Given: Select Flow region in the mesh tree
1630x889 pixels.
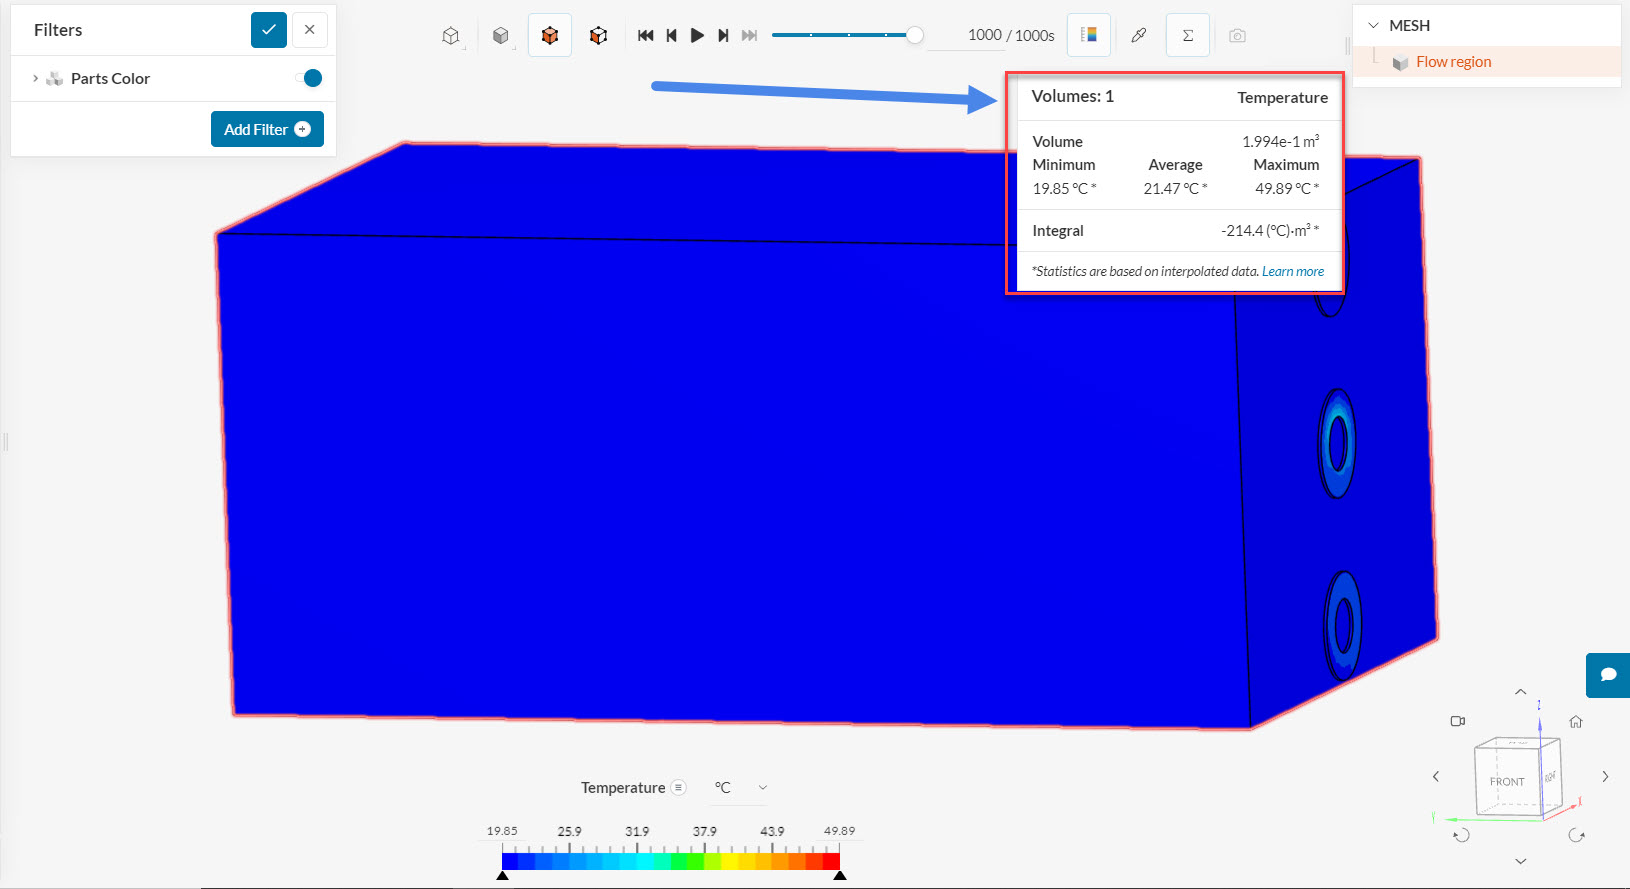Looking at the screenshot, I should click(x=1453, y=62).
